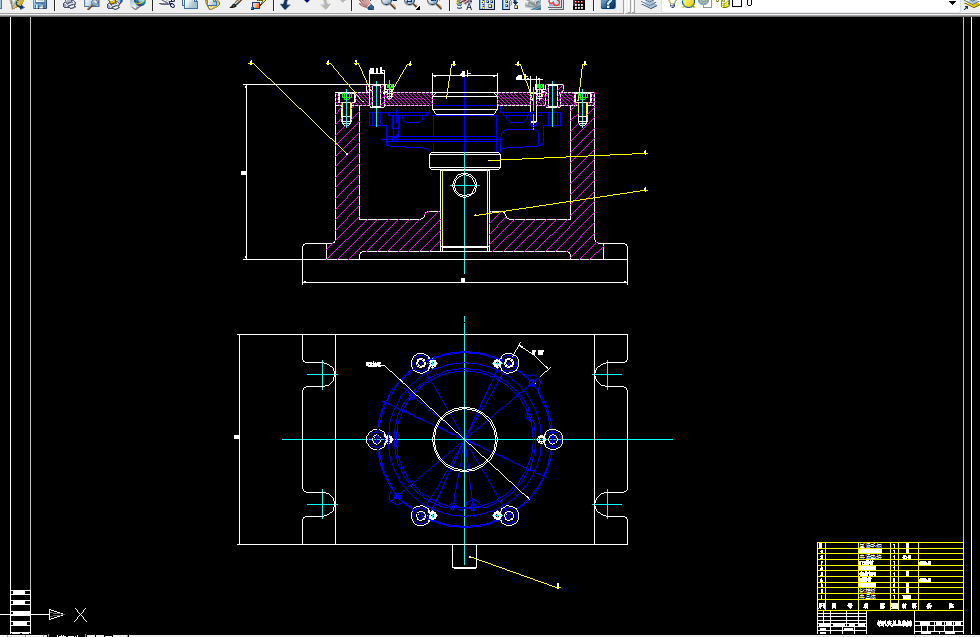
Task: Click the Copy toolbar icon
Action: [x=190, y=4]
